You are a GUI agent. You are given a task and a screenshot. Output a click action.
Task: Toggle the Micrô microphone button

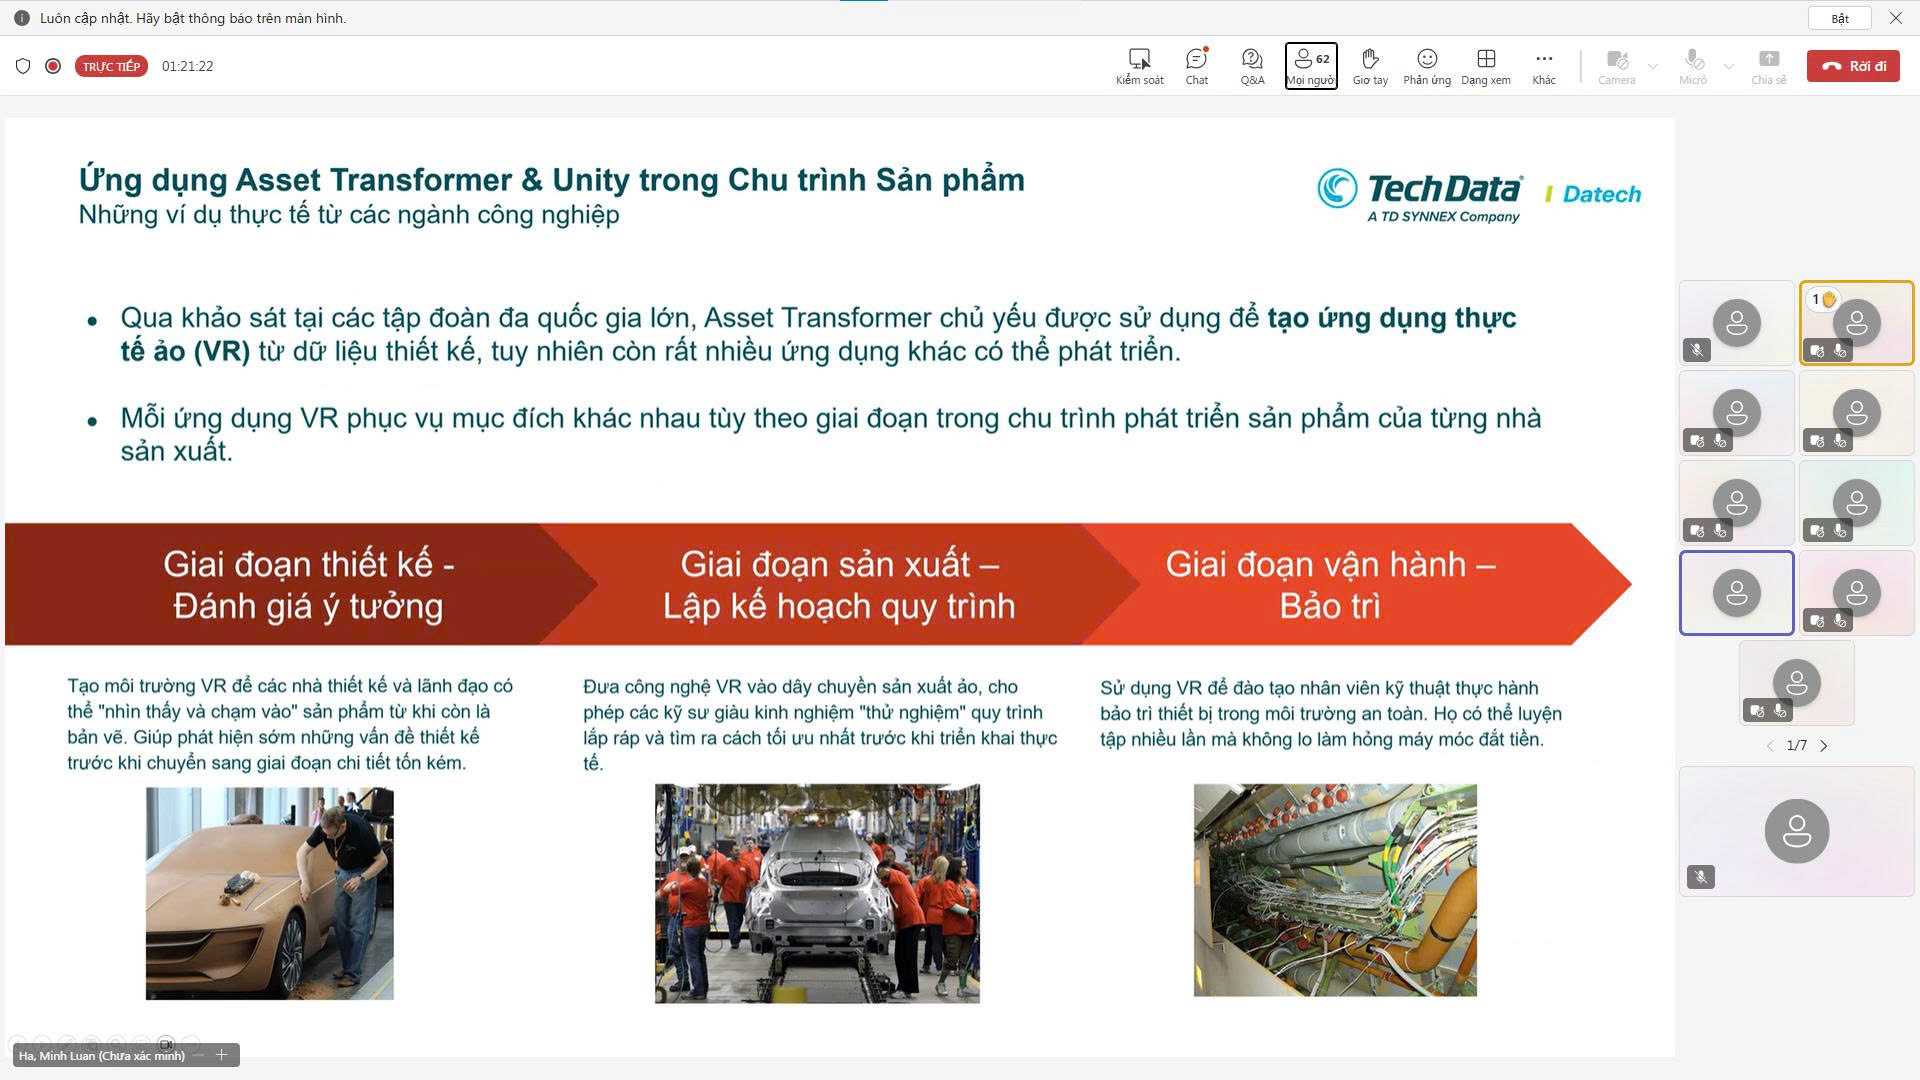click(x=1693, y=66)
